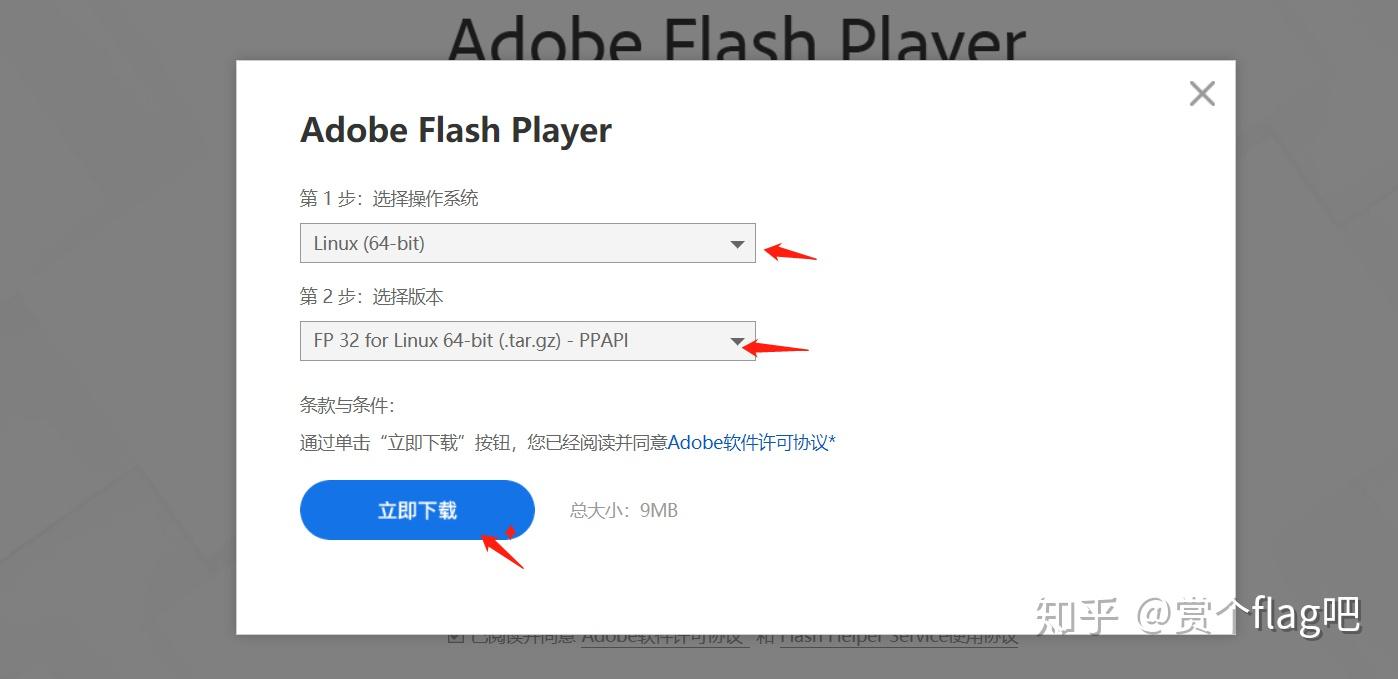Click the 总大小: 9MB size label
The height and width of the screenshot is (679, 1398).
624,511
